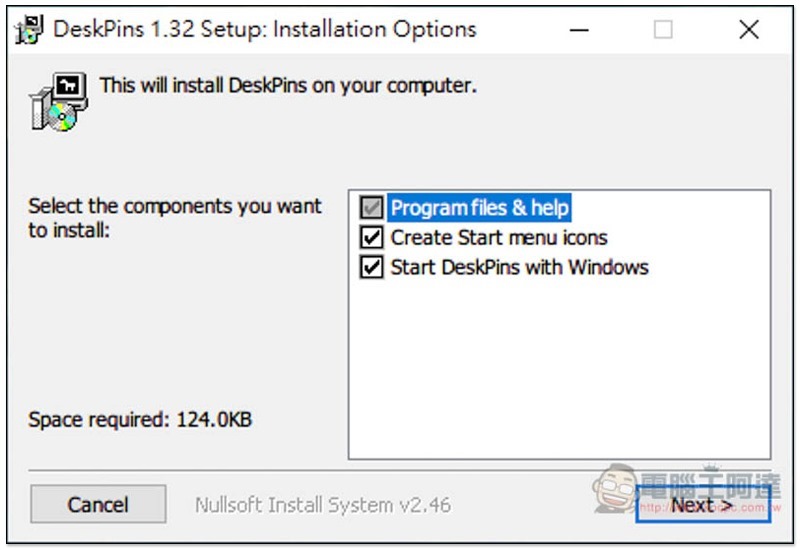Click empty area of the components list
The width and height of the screenshot is (800, 550).
(x=559, y=367)
